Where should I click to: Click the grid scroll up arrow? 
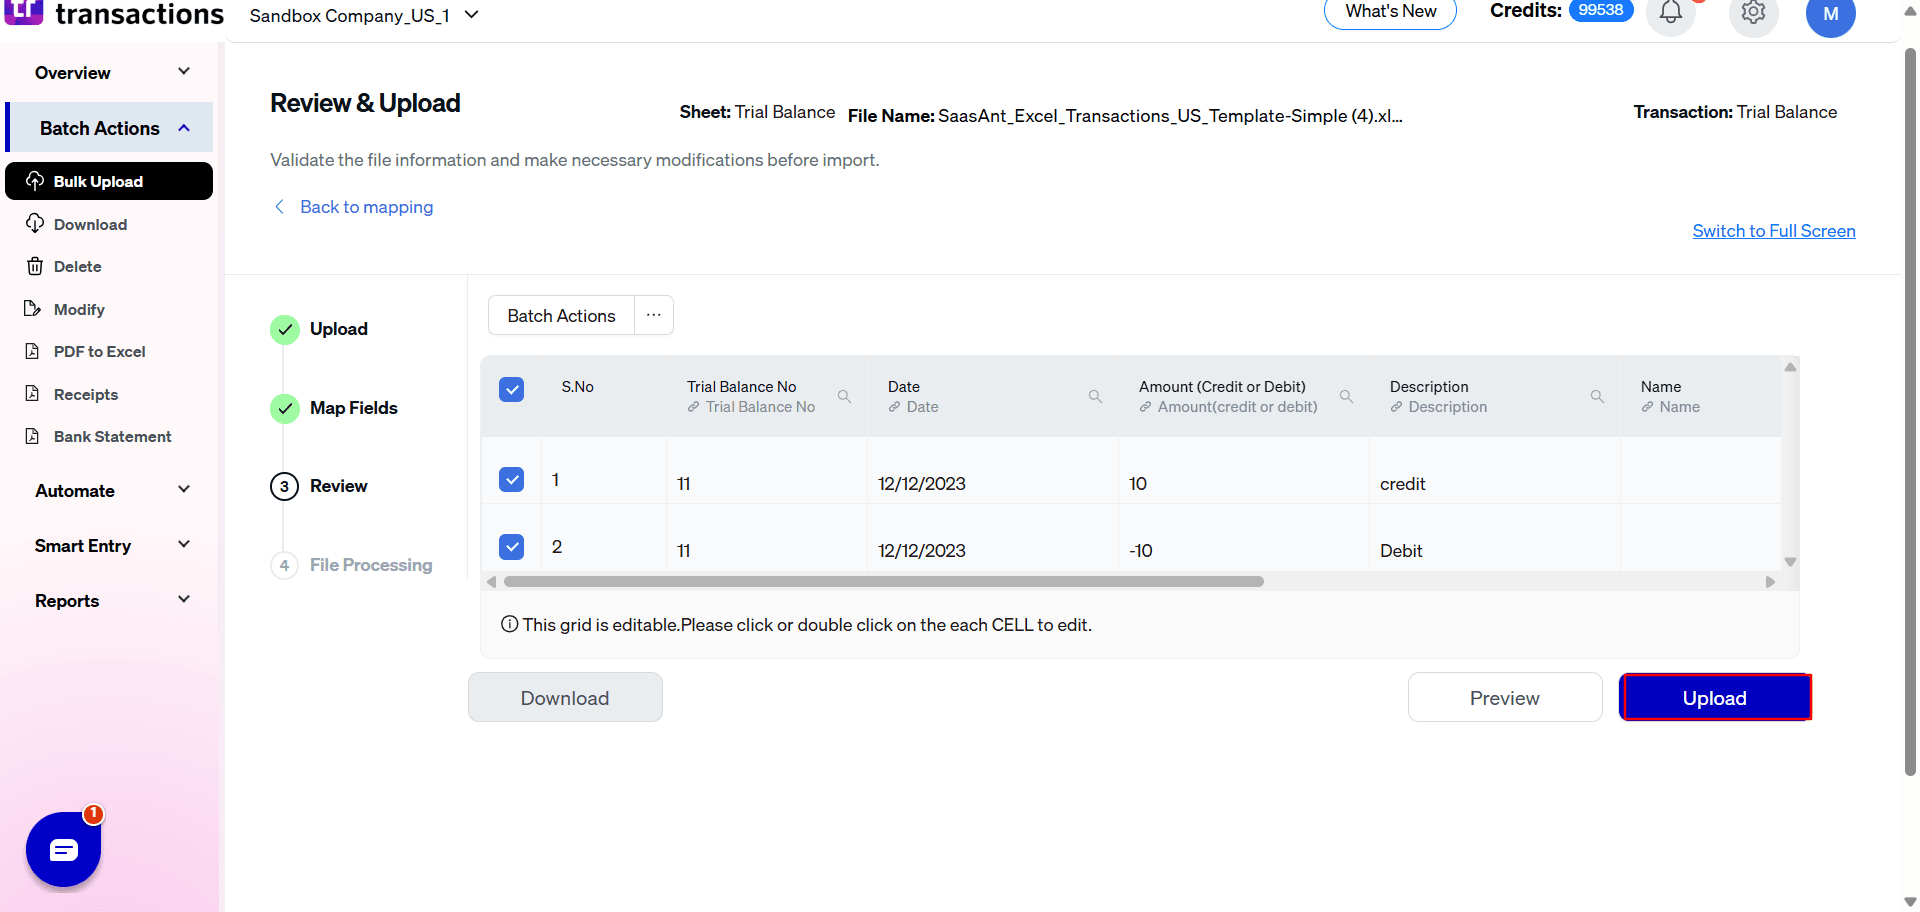[1790, 367]
